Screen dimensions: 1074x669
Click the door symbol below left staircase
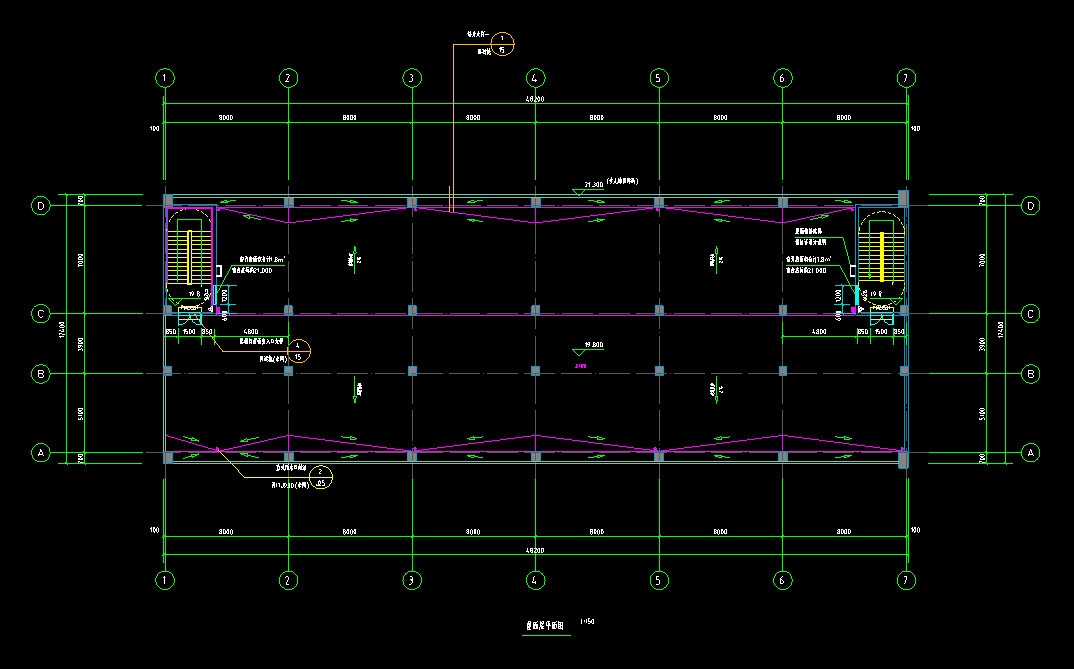tap(189, 318)
